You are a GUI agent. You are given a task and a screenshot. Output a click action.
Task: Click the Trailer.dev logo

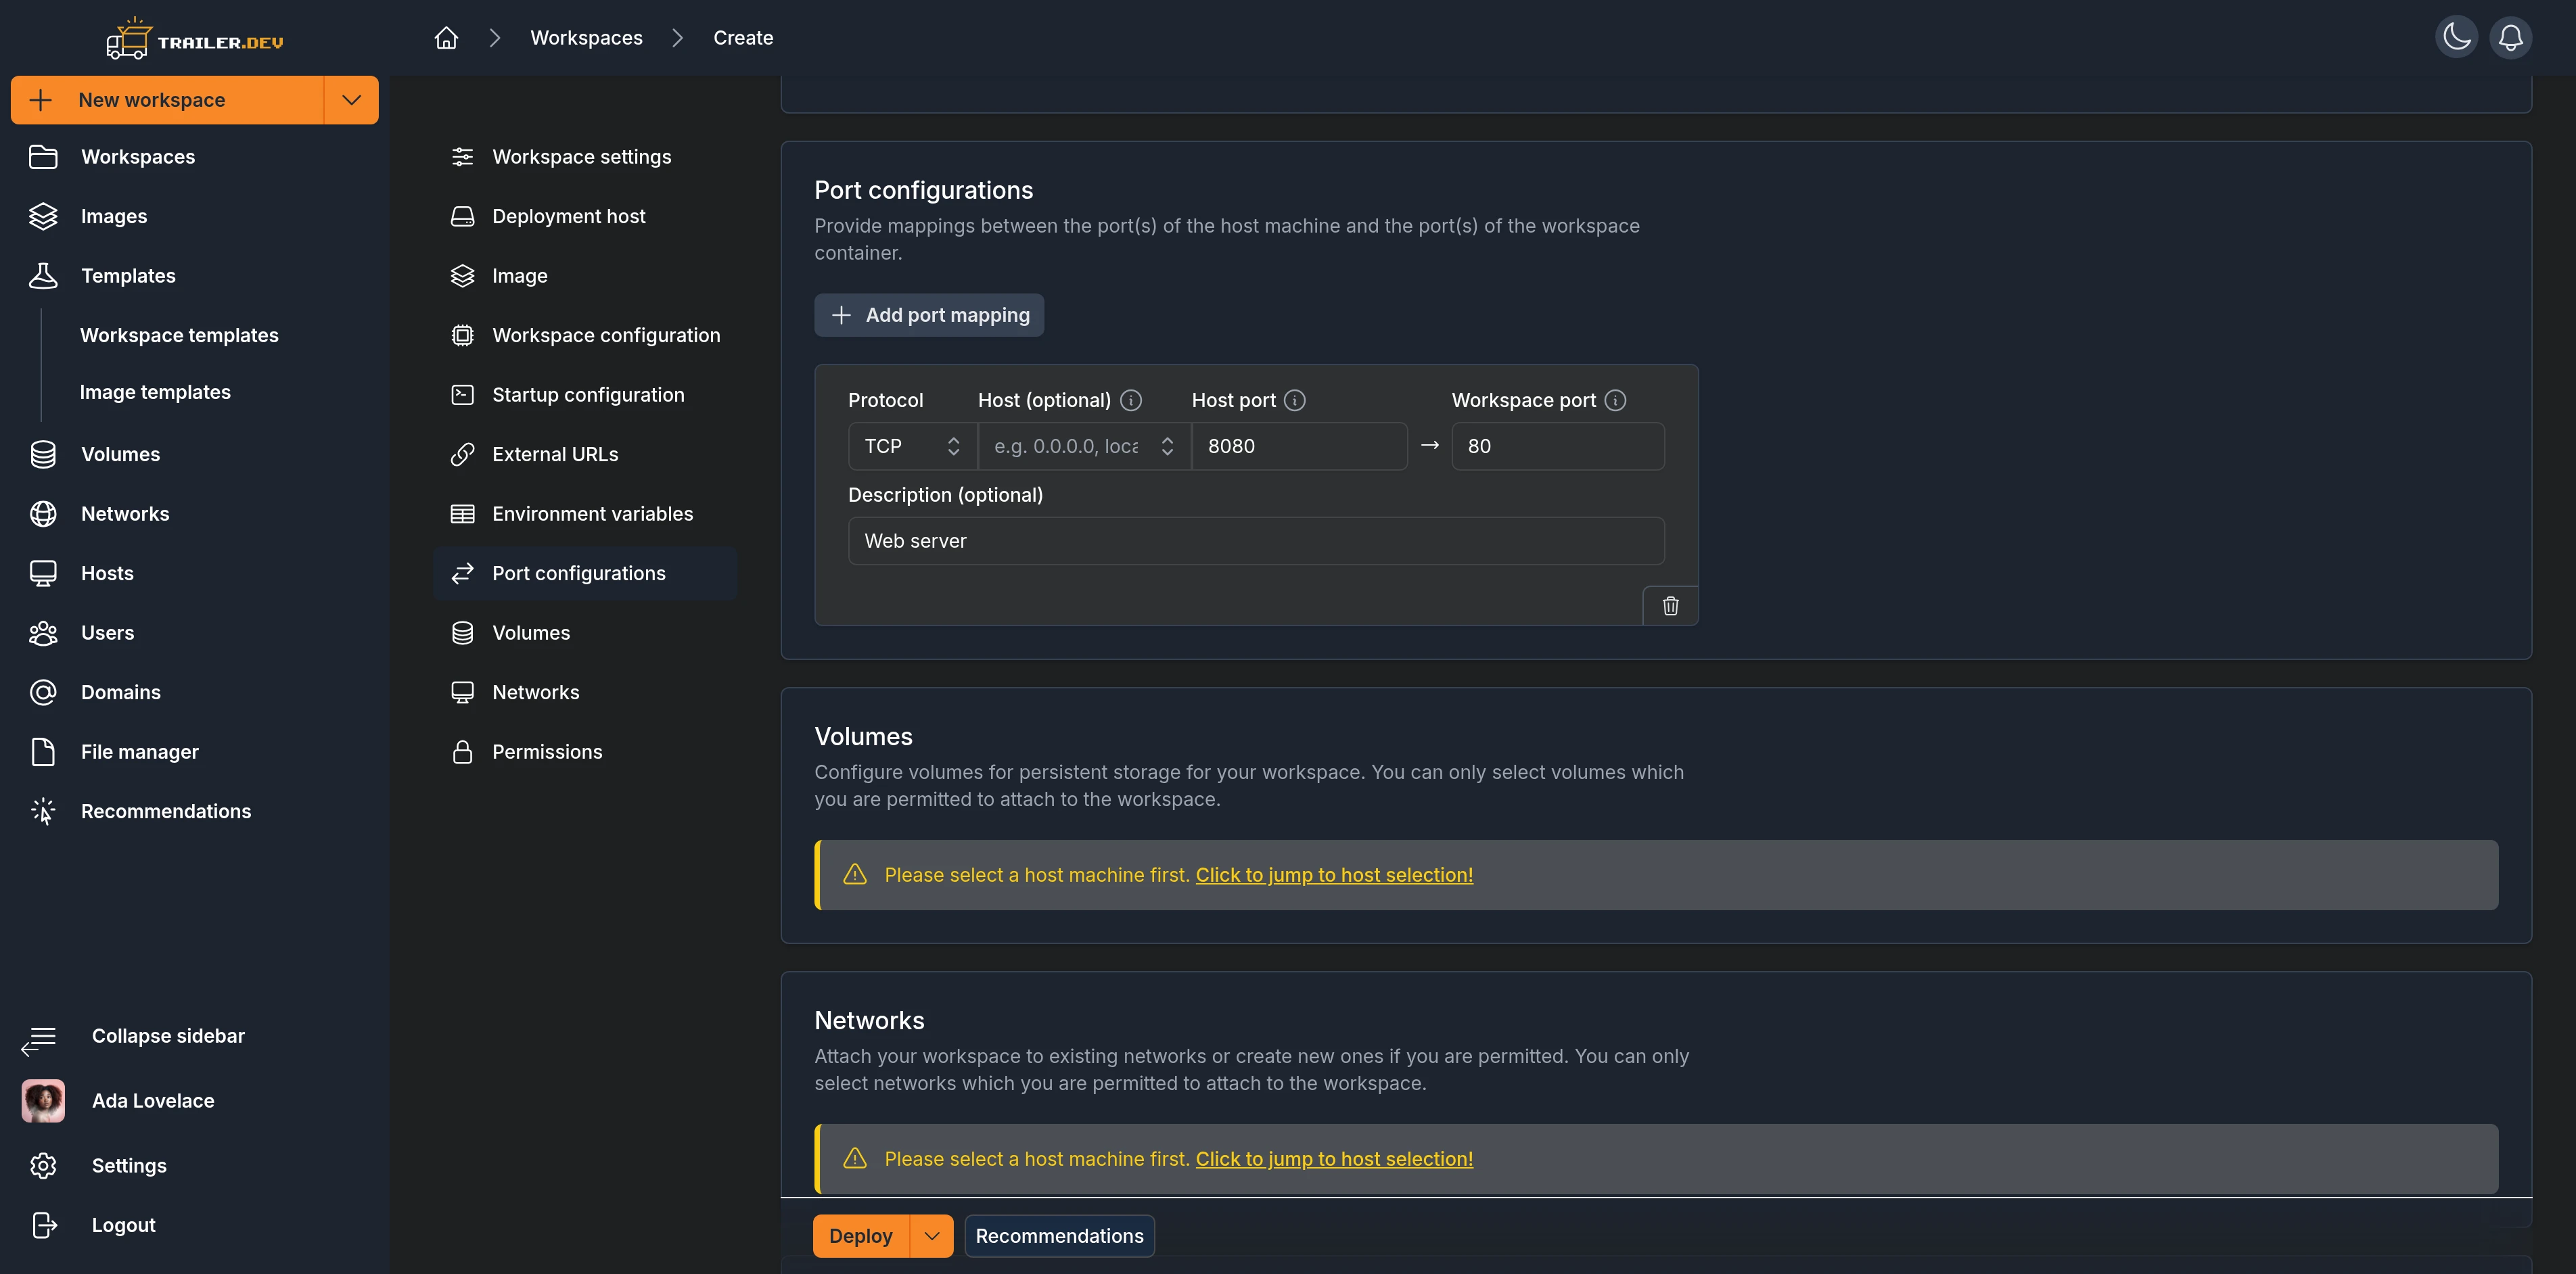point(195,39)
